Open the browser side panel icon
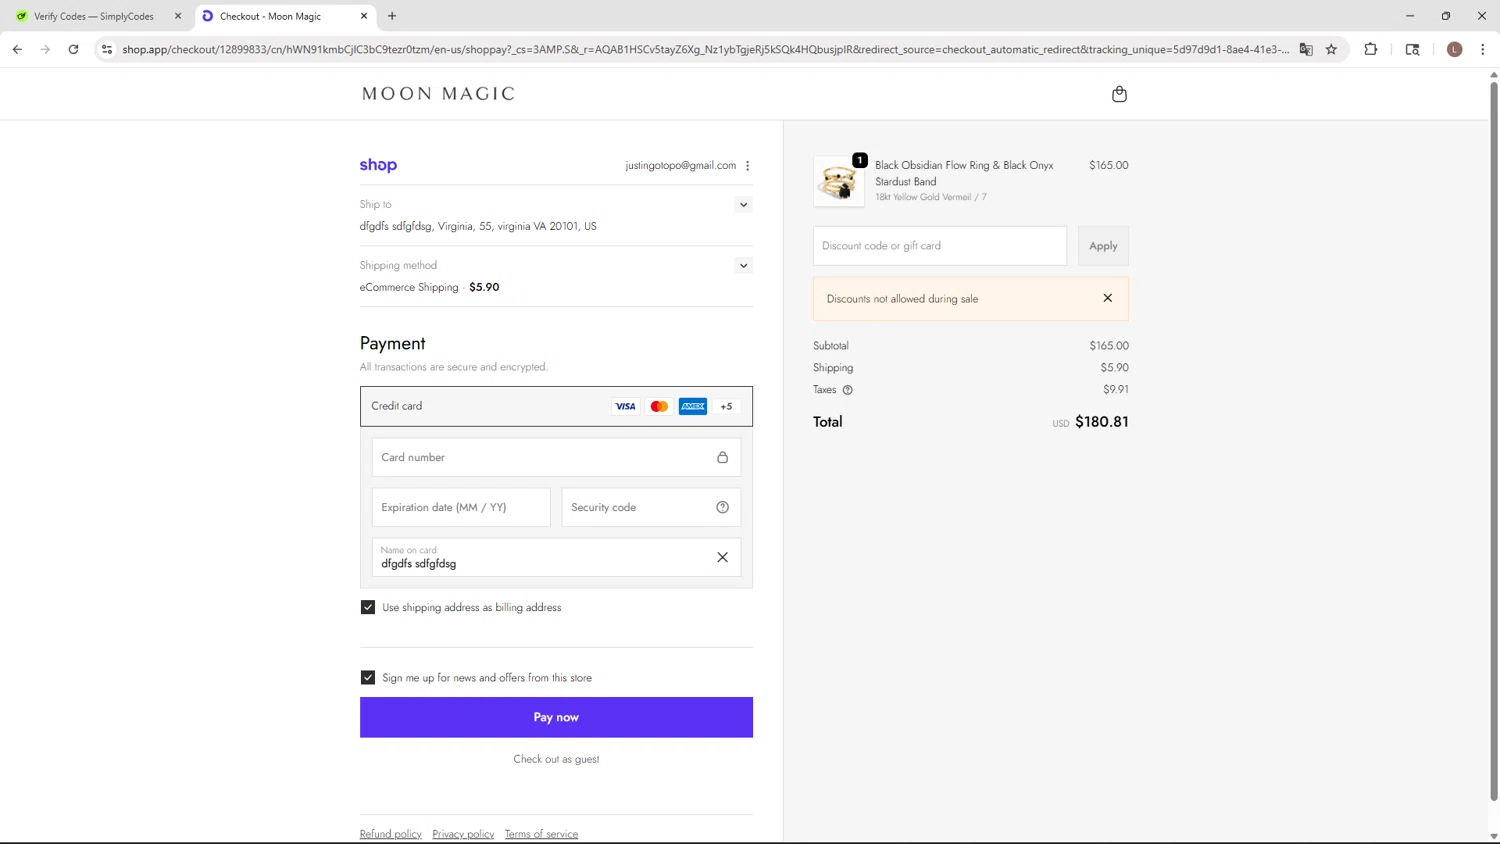The height and width of the screenshot is (844, 1500). 1412,49
